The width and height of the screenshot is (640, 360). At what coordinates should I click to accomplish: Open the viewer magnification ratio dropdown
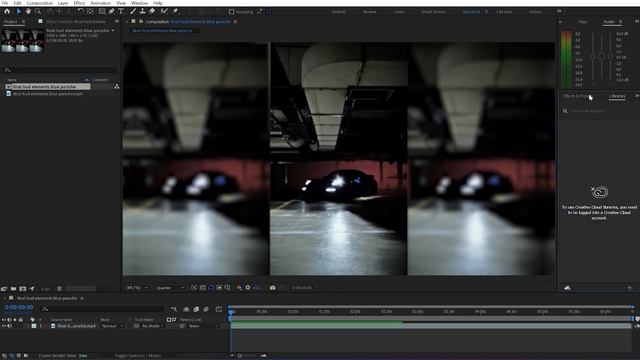138,288
